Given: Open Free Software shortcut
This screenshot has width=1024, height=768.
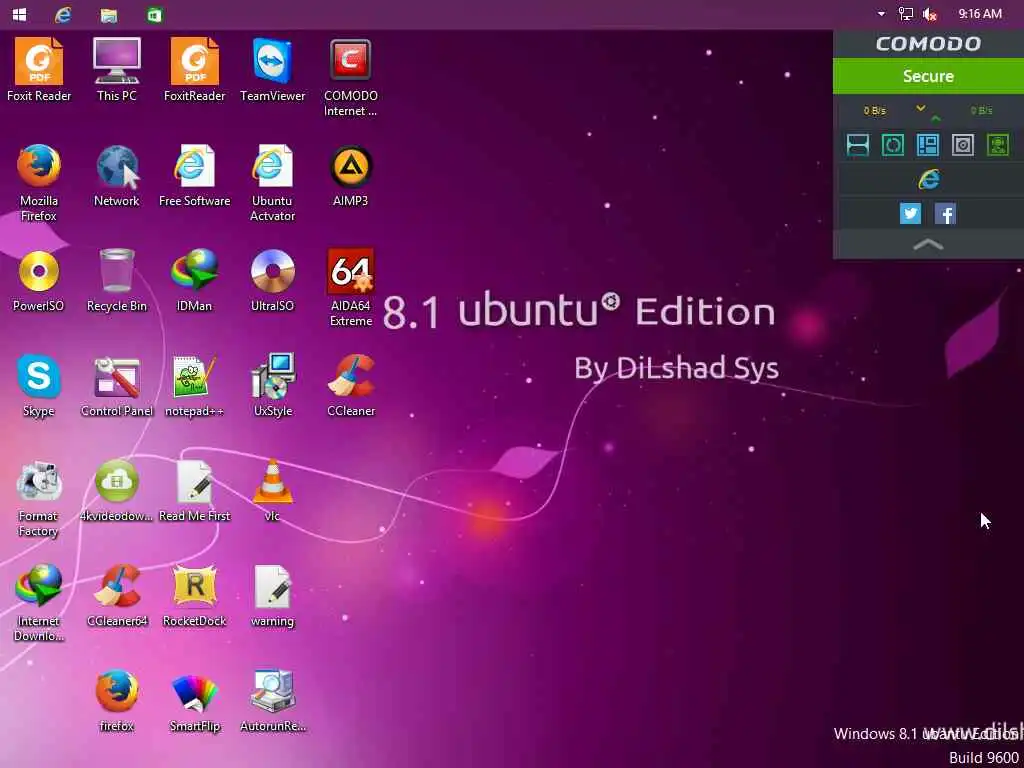Looking at the screenshot, I should click(x=195, y=175).
